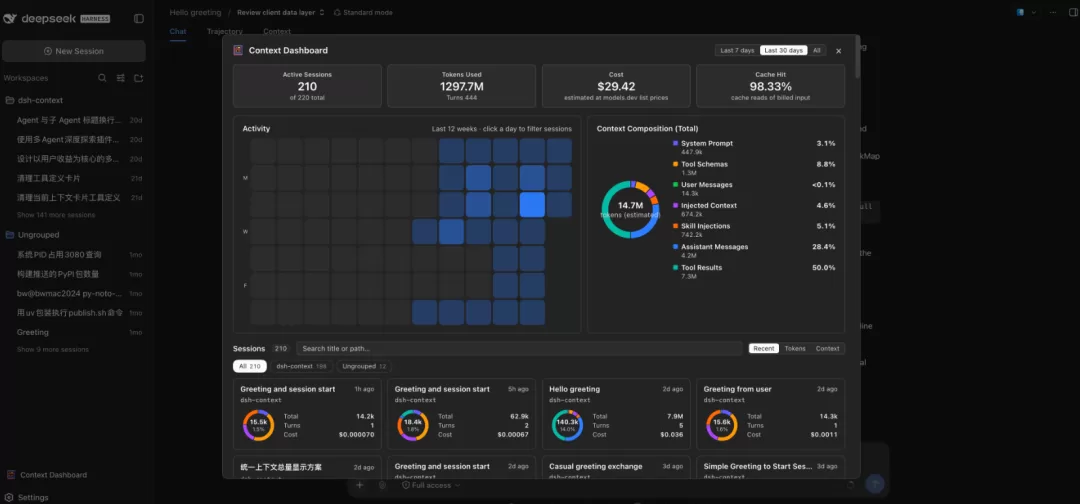The width and height of the screenshot is (1080, 504).
Task: Sort sessions by Tokens
Action: [795, 348]
